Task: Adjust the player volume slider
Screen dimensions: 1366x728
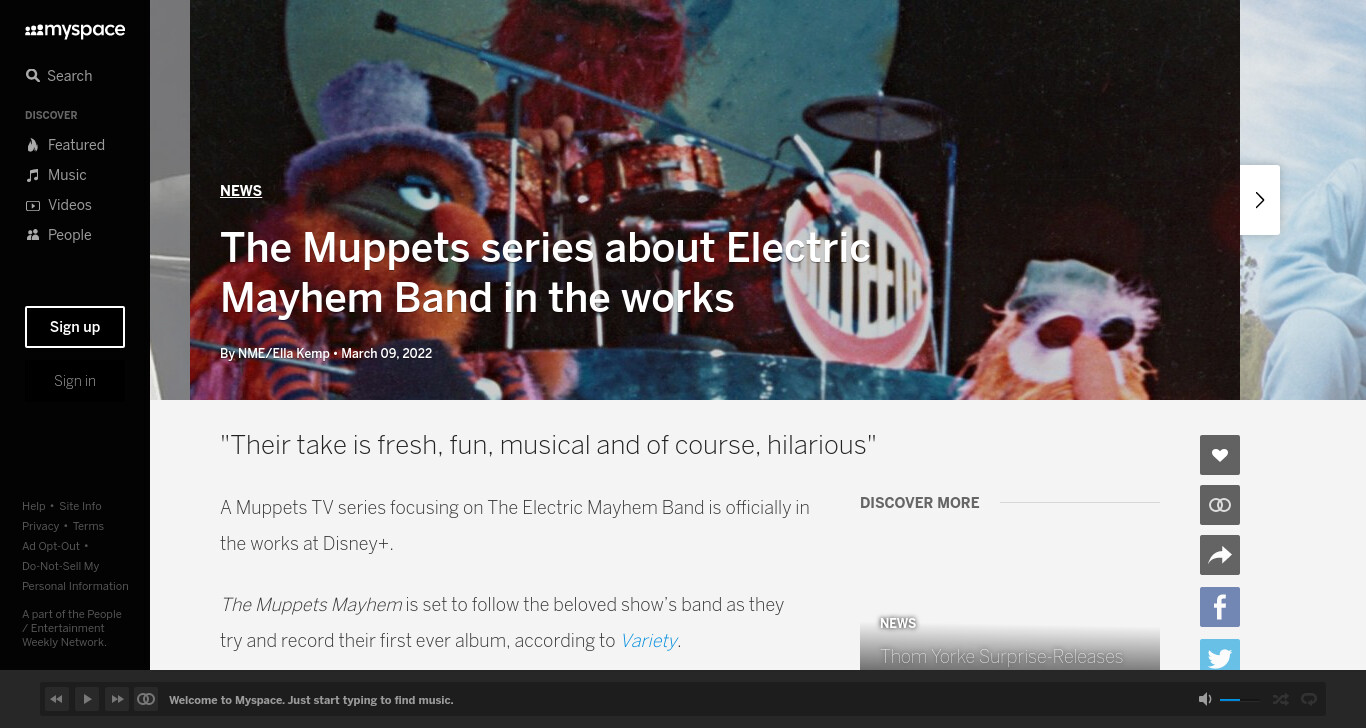Action: click(x=1239, y=700)
